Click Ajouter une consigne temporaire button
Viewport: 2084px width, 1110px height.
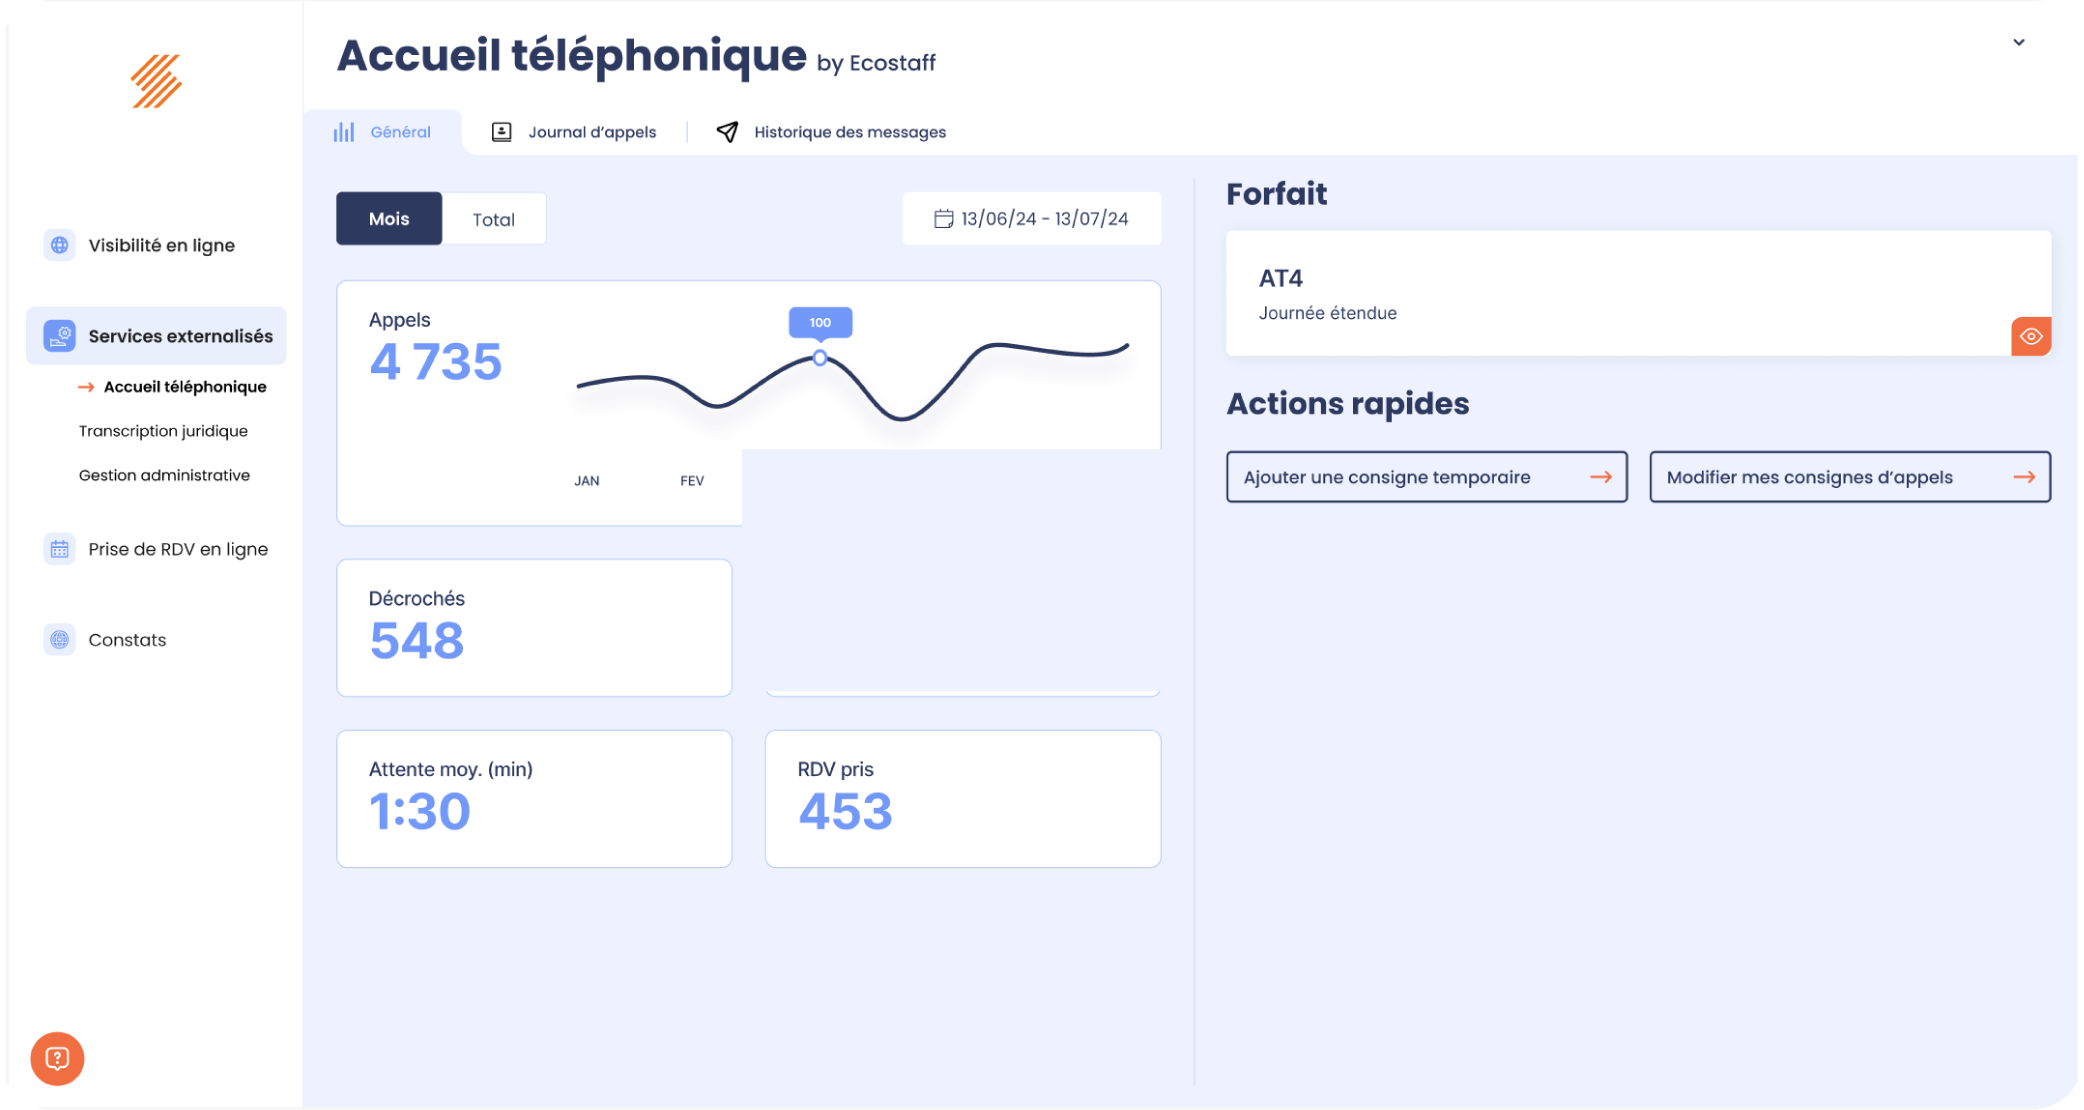tap(1427, 477)
